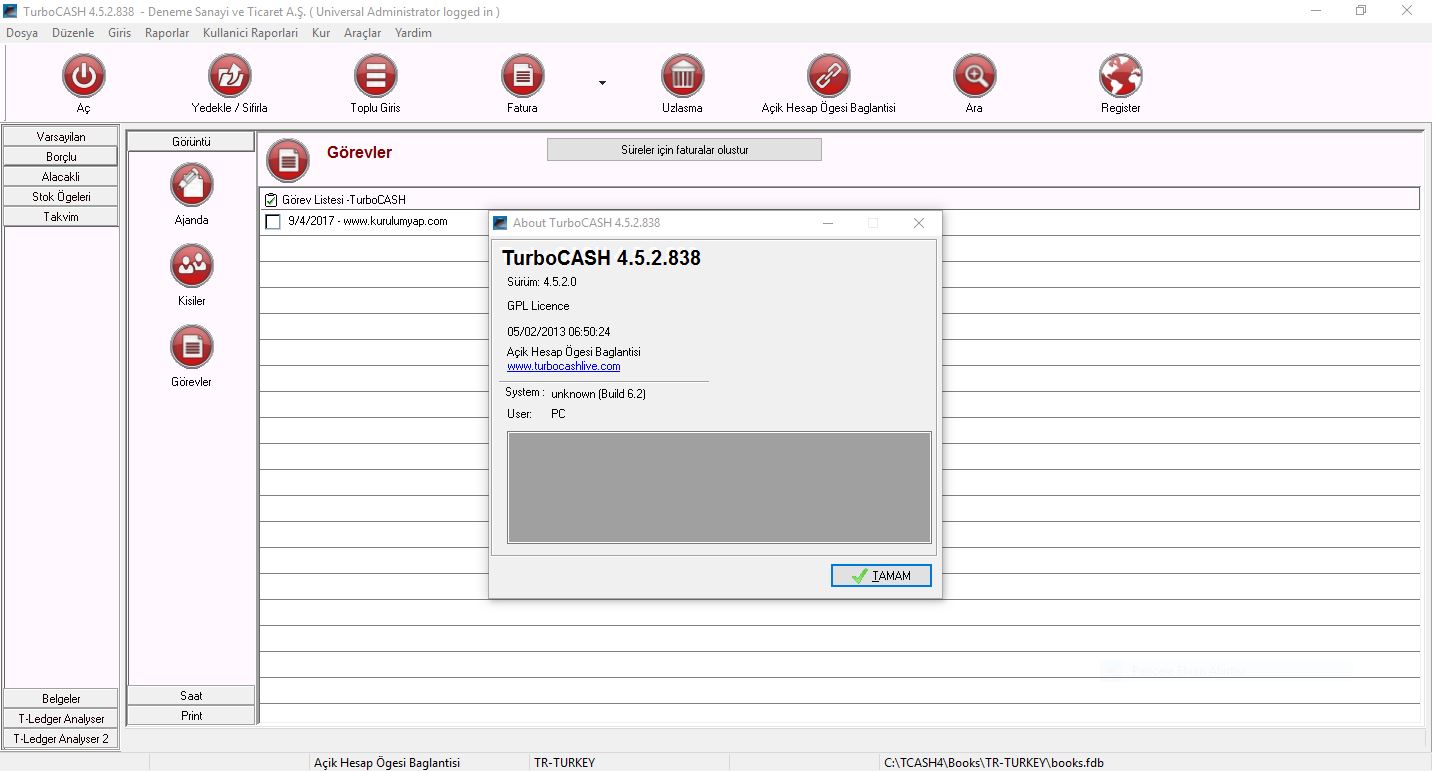
Task: Open the Yardim menu
Action: pyautogui.click(x=413, y=33)
